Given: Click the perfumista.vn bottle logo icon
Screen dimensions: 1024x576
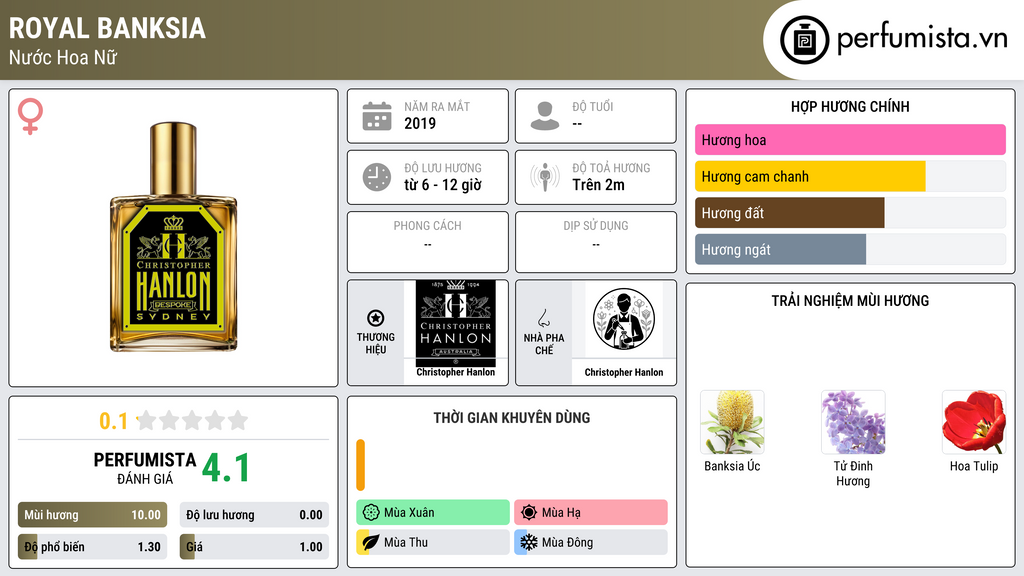Looking at the screenshot, I should (x=805, y=40).
